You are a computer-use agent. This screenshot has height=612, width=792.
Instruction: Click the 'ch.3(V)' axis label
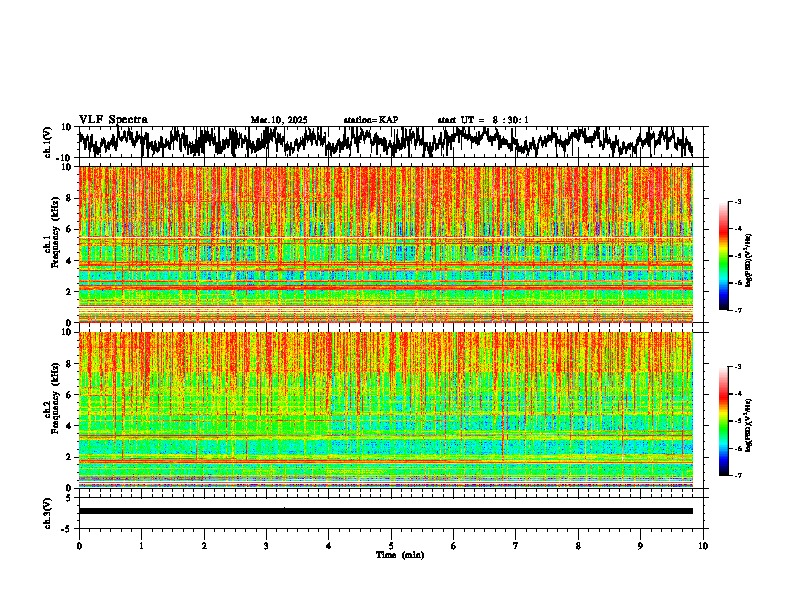click(x=48, y=513)
